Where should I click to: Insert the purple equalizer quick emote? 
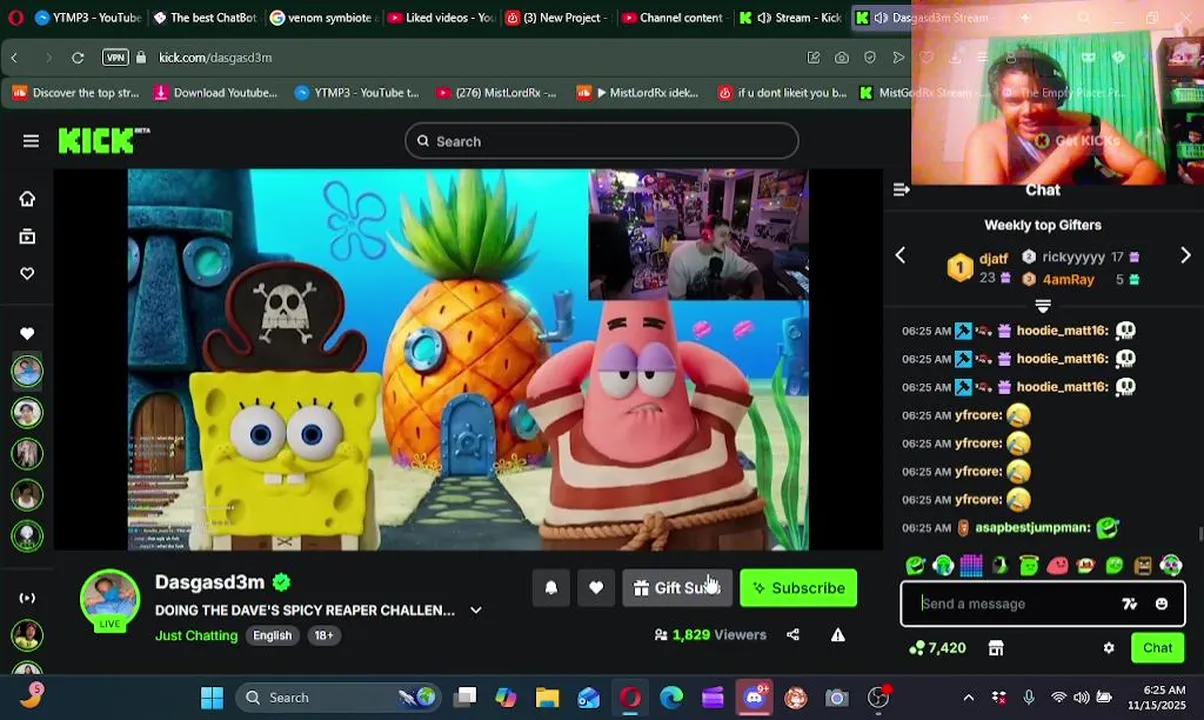click(971, 566)
